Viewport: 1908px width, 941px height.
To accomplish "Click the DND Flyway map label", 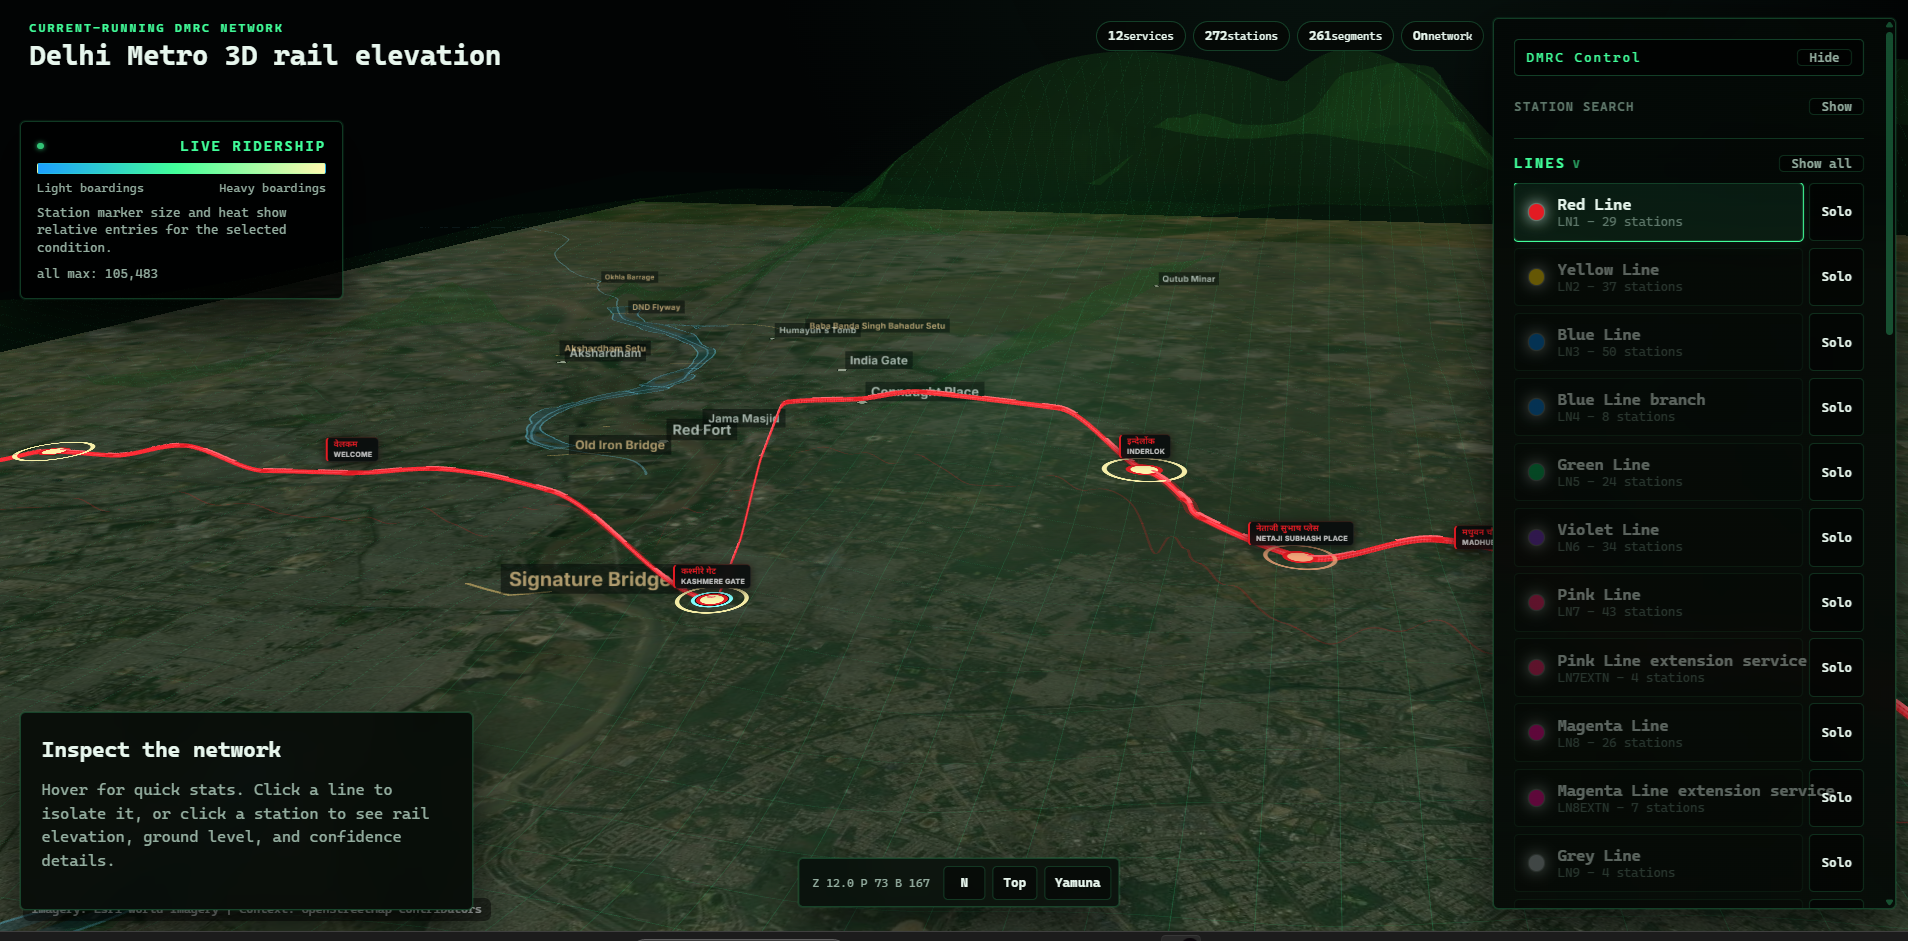I will point(656,308).
